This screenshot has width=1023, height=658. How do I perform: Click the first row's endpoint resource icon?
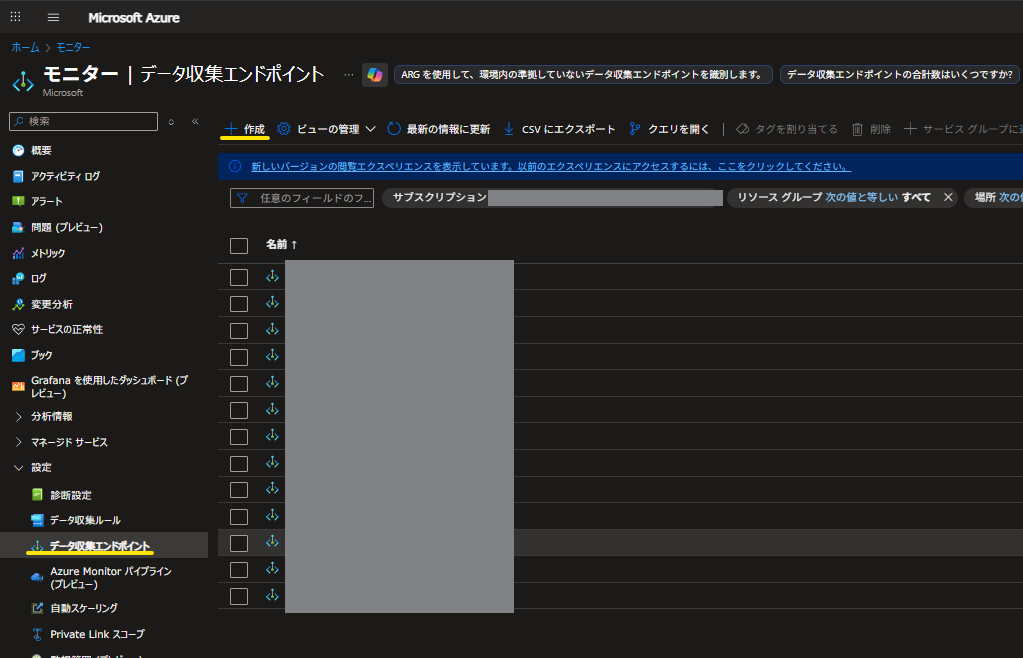point(273,277)
